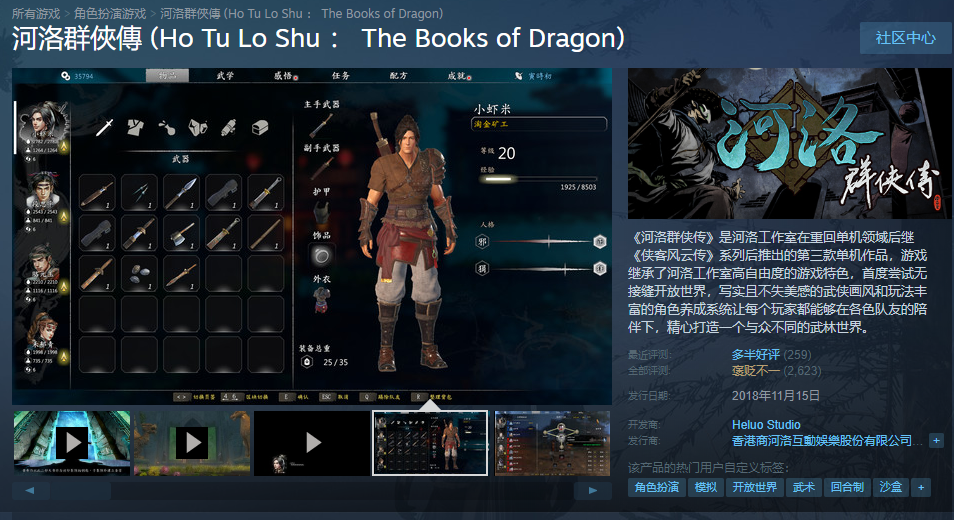Viewport: 954px width, 520px height.
Task: Select the skill-tree screenshot thumbnail
Action: (552, 443)
